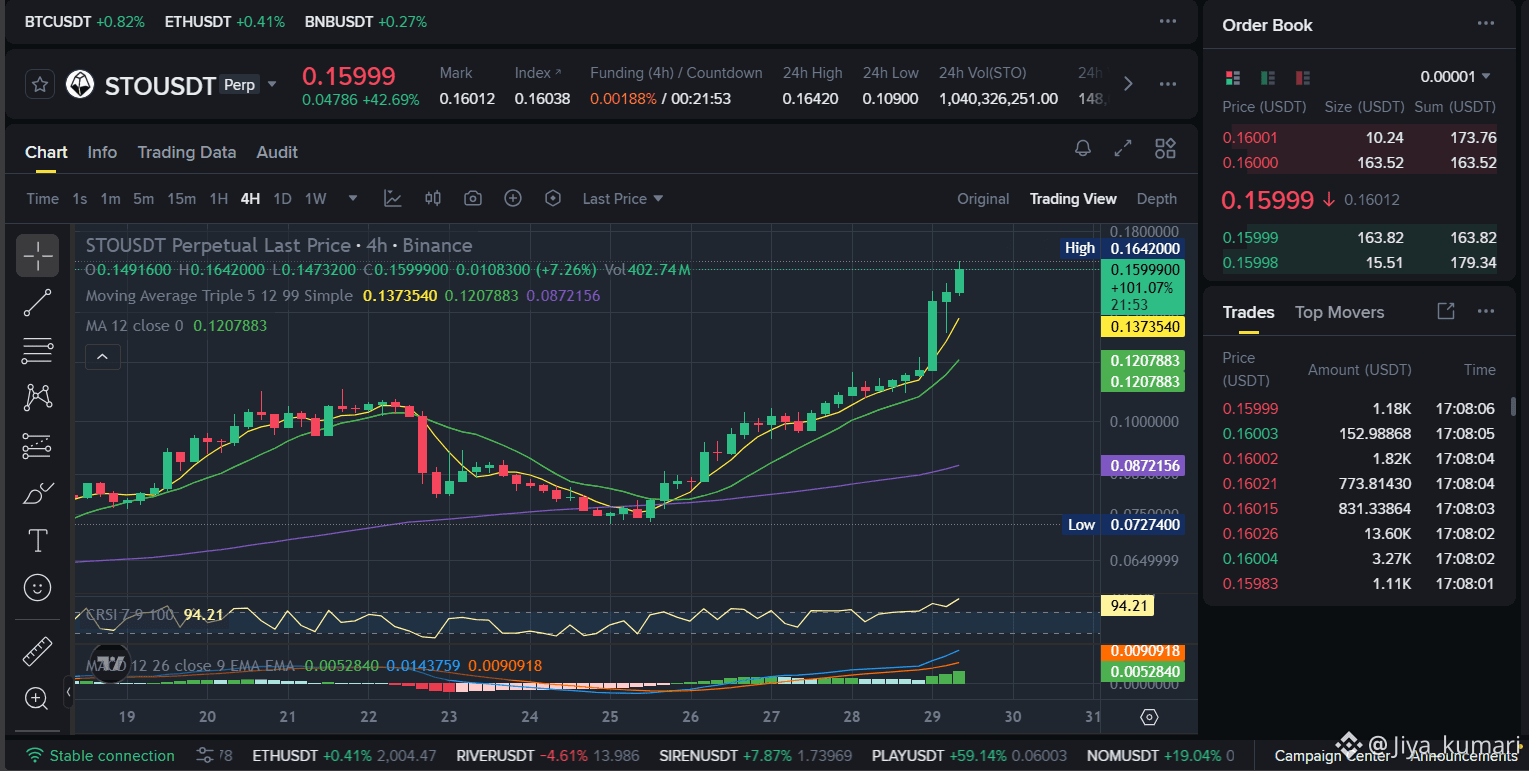
Task: Switch chart interval to 1W
Action: point(315,199)
